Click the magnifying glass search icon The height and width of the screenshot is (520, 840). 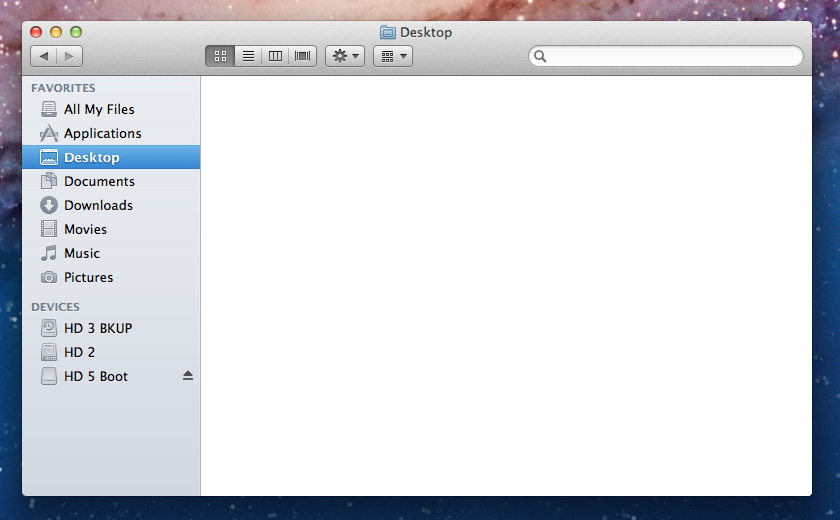tap(540, 56)
